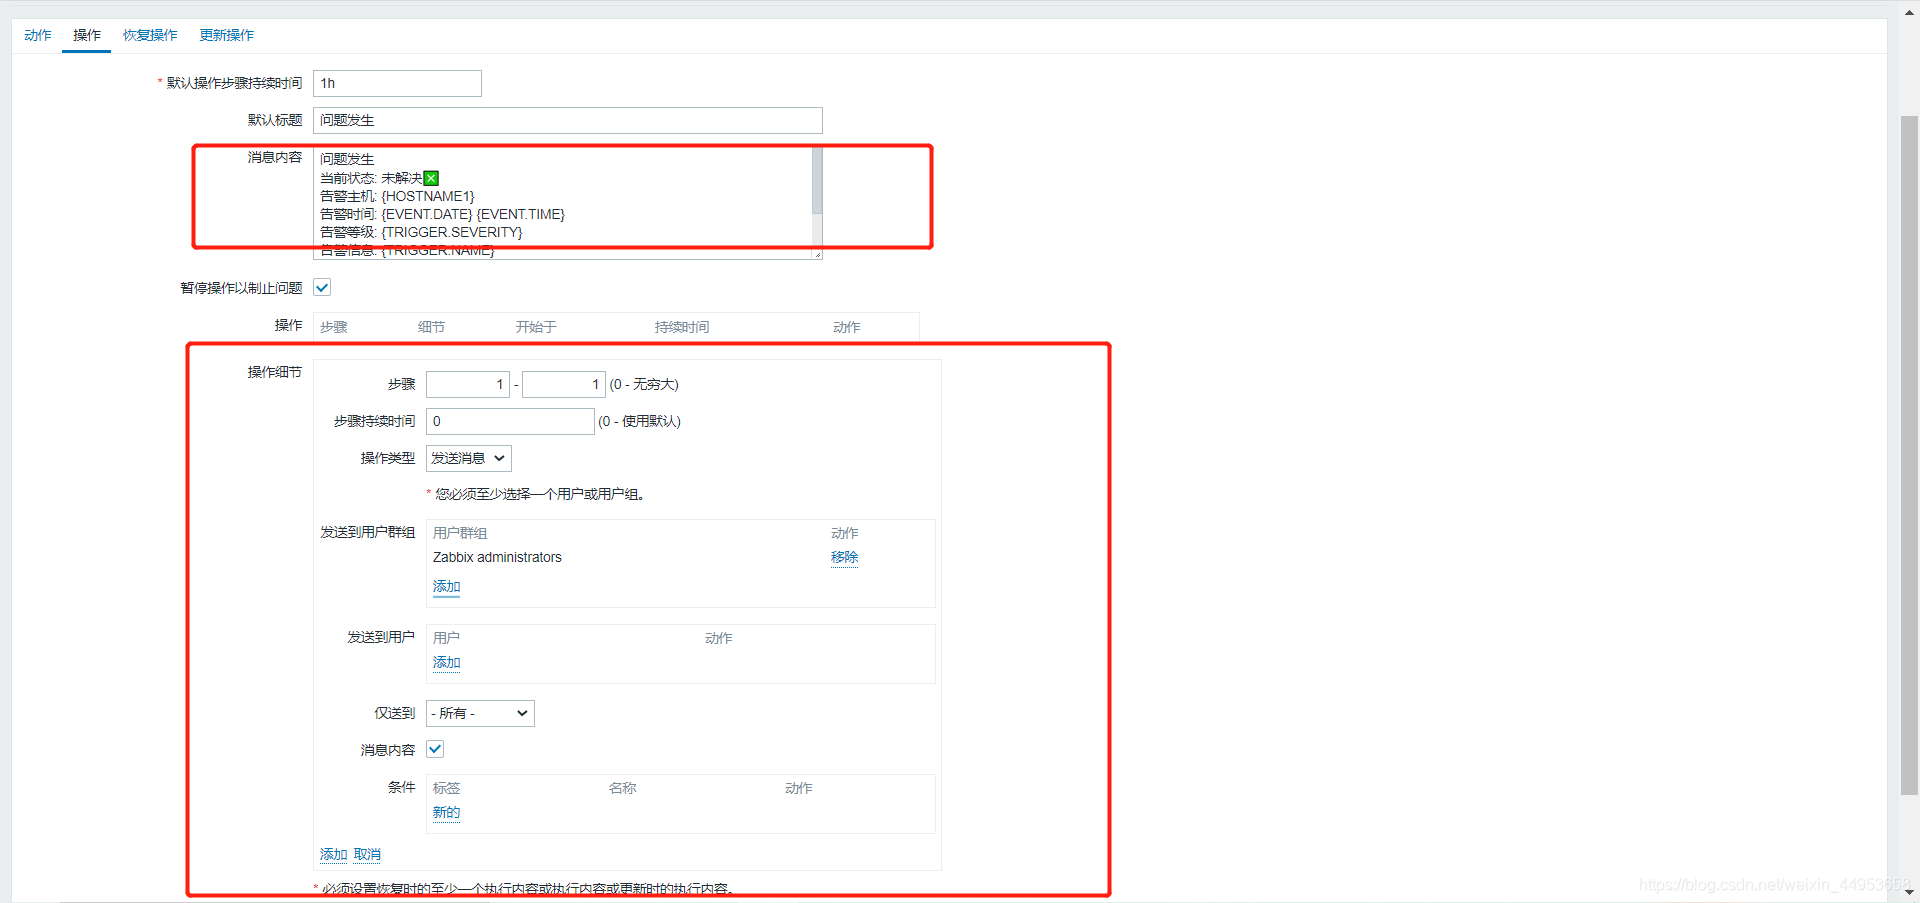Click the scrollbar up arrow
Viewport: 1920px width, 903px height.
pyautogui.click(x=1909, y=12)
